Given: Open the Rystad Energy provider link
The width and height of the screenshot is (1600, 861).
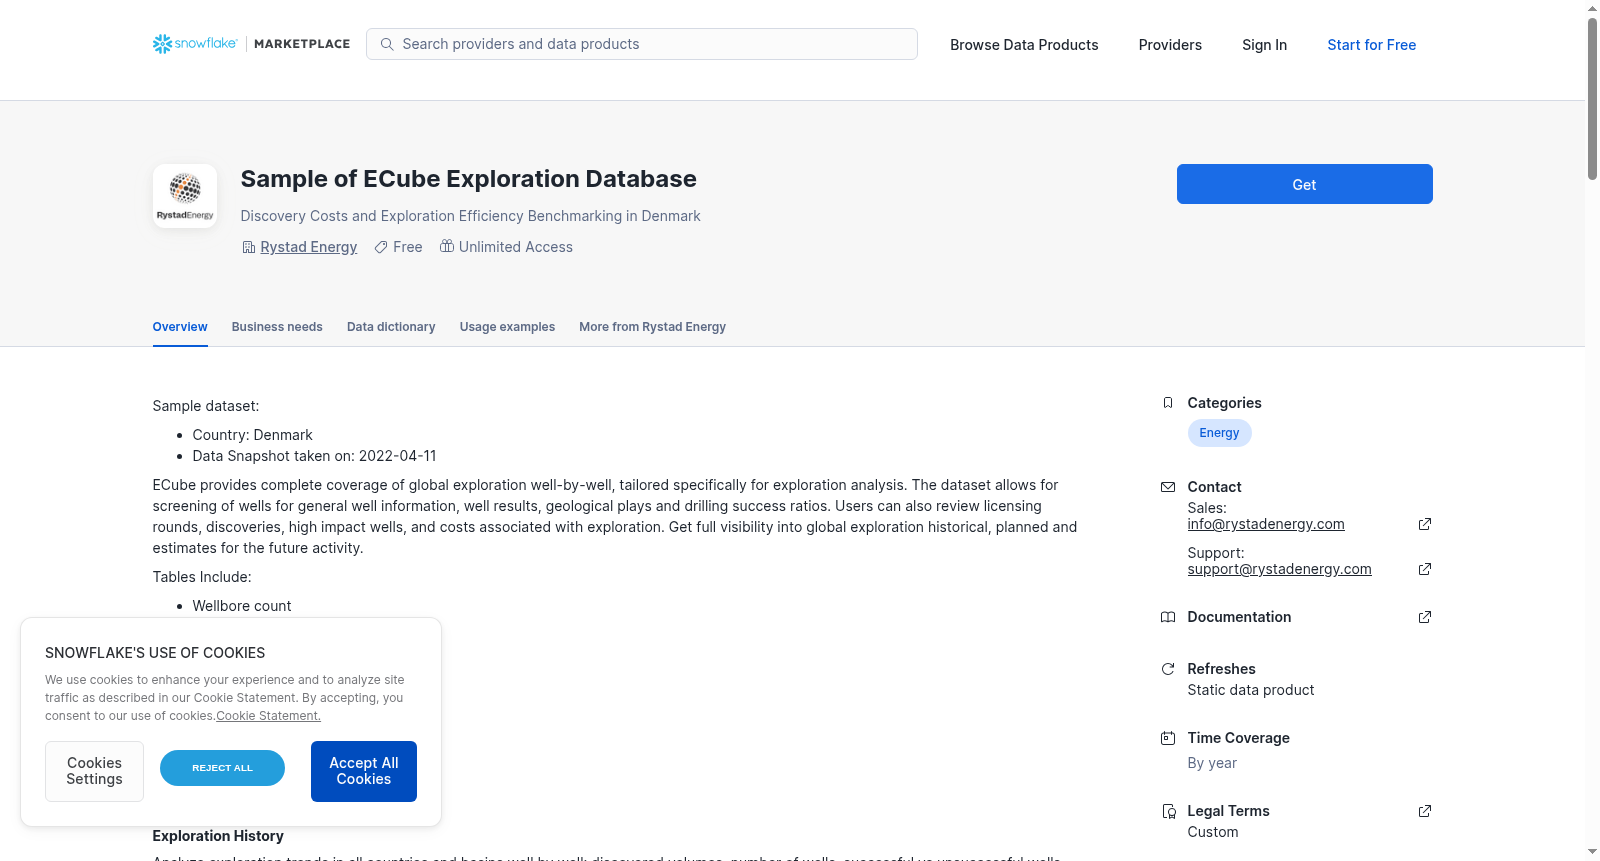Looking at the screenshot, I should 308,247.
